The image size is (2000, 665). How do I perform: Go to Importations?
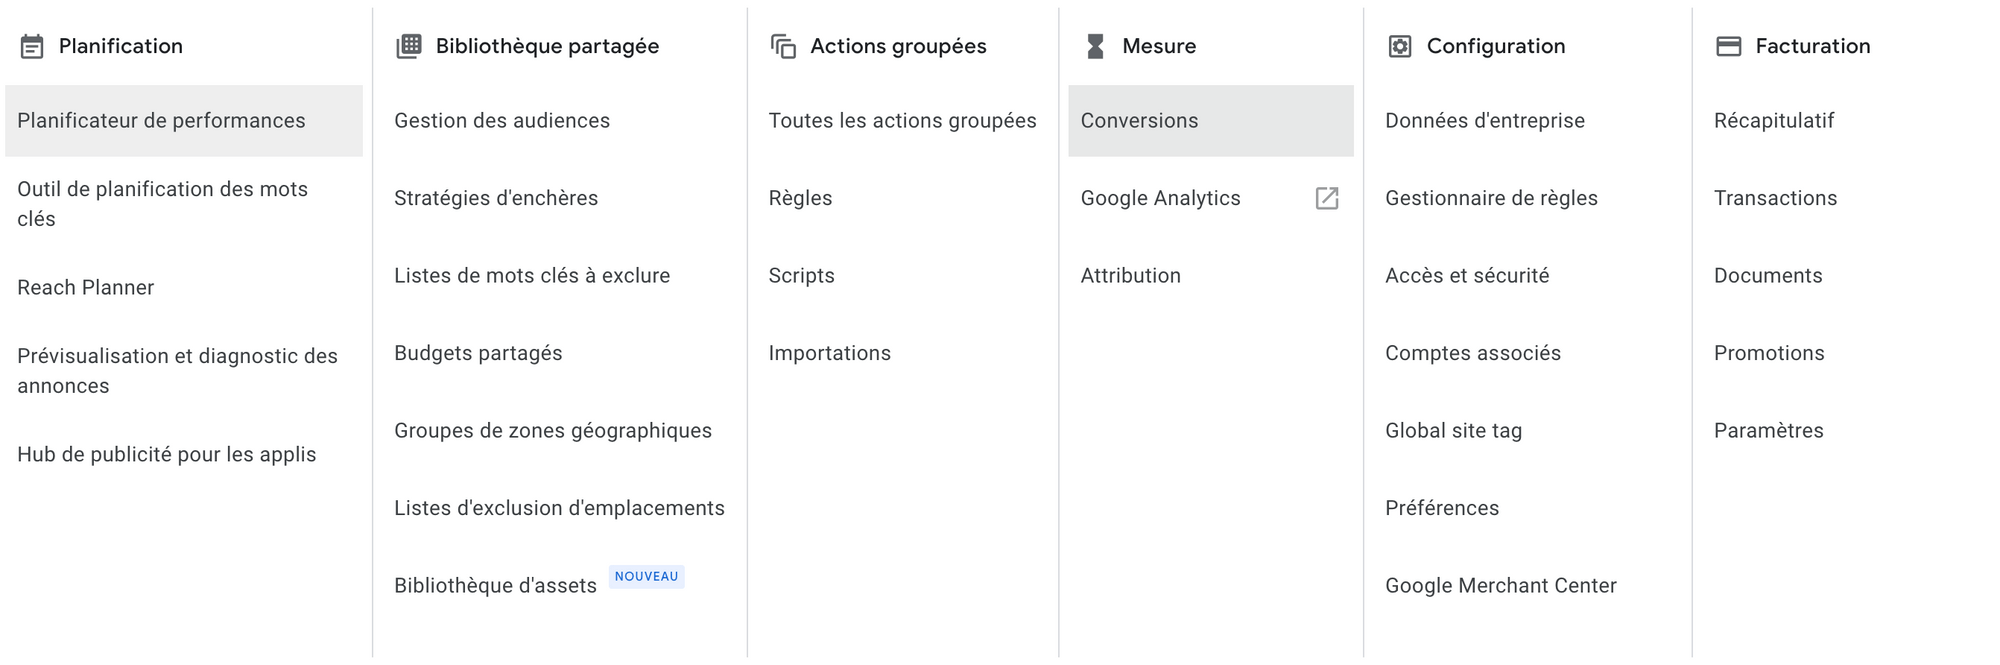829,353
